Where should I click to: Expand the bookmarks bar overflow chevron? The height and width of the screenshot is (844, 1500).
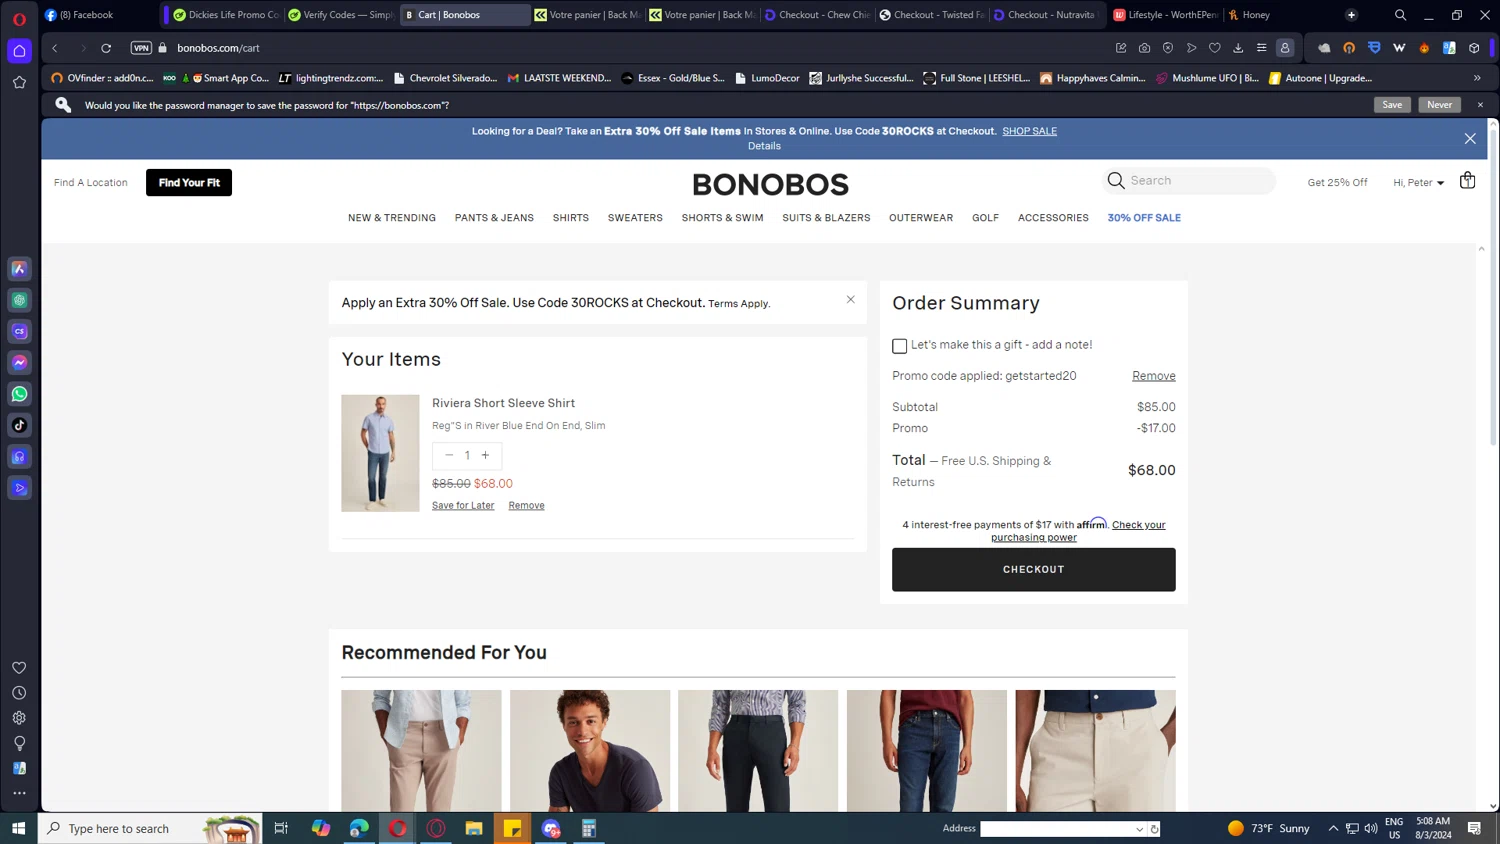pyautogui.click(x=1477, y=78)
